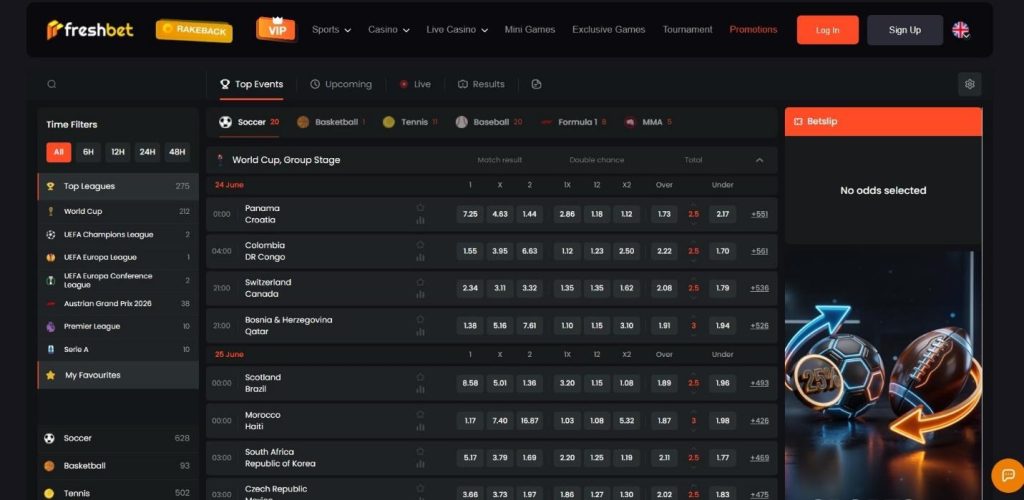Open the Tournament menu item
The width and height of the screenshot is (1024, 500).
[687, 29]
